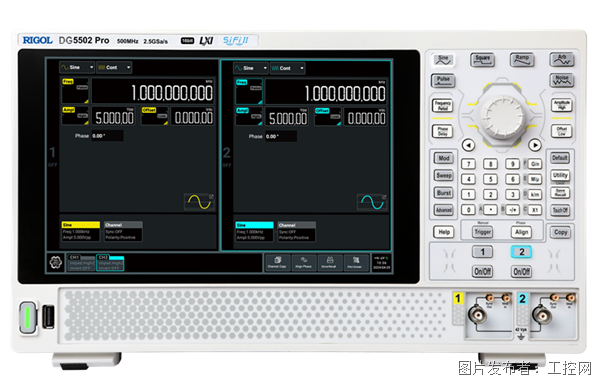Click the rotary adjustment knob
Screen dimensions: 600x382
click(x=502, y=115)
